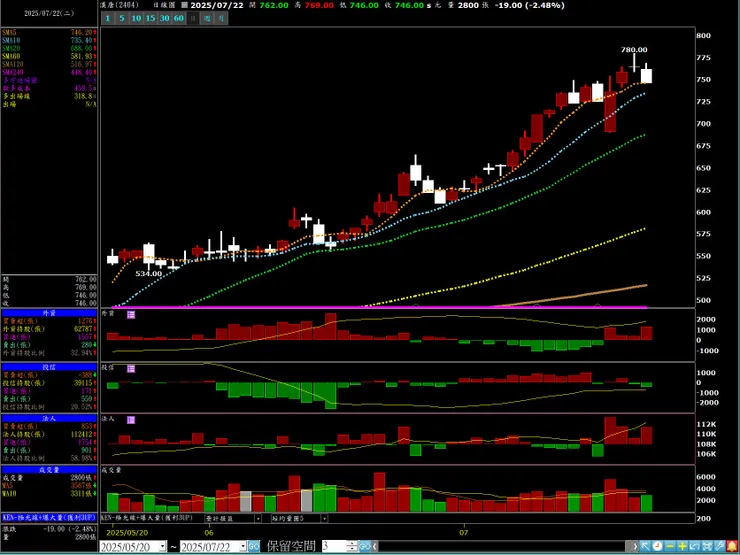Click the SMA10 legend row
Screen dimensions: 740x555
click(x=49, y=40)
